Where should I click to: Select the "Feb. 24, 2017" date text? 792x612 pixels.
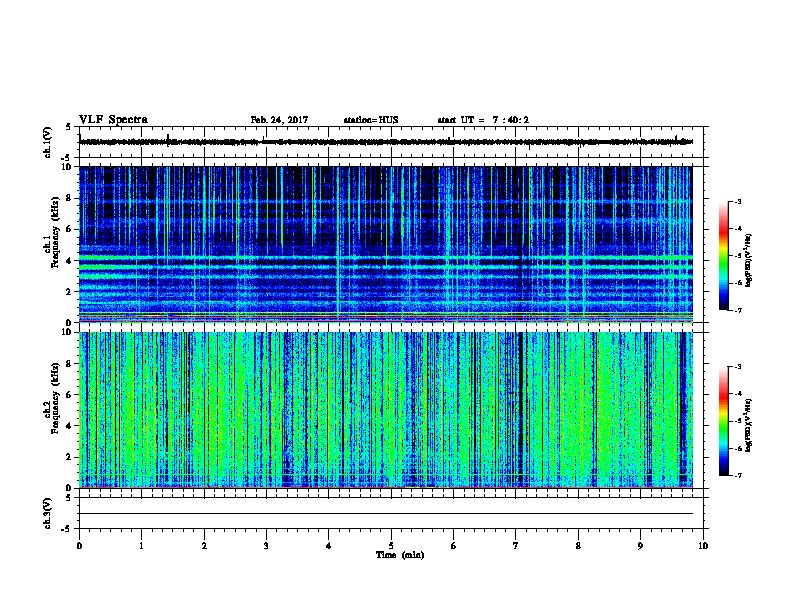click(279, 120)
